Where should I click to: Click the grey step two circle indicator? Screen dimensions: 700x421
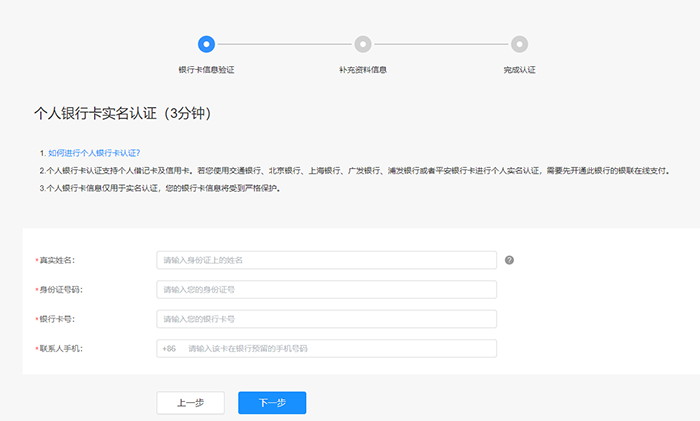[x=362, y=44]
